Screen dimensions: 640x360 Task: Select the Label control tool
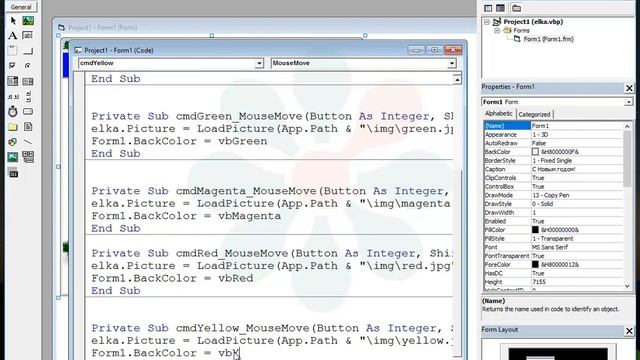(13, 36)
